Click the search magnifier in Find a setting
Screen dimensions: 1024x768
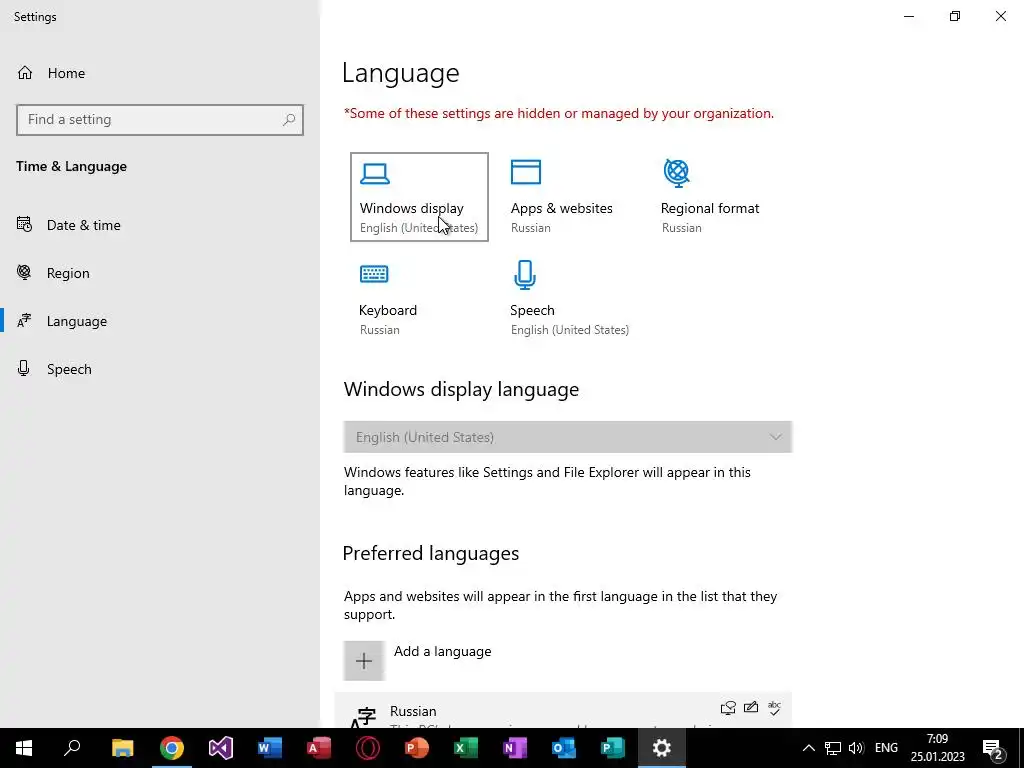(289, 120)
